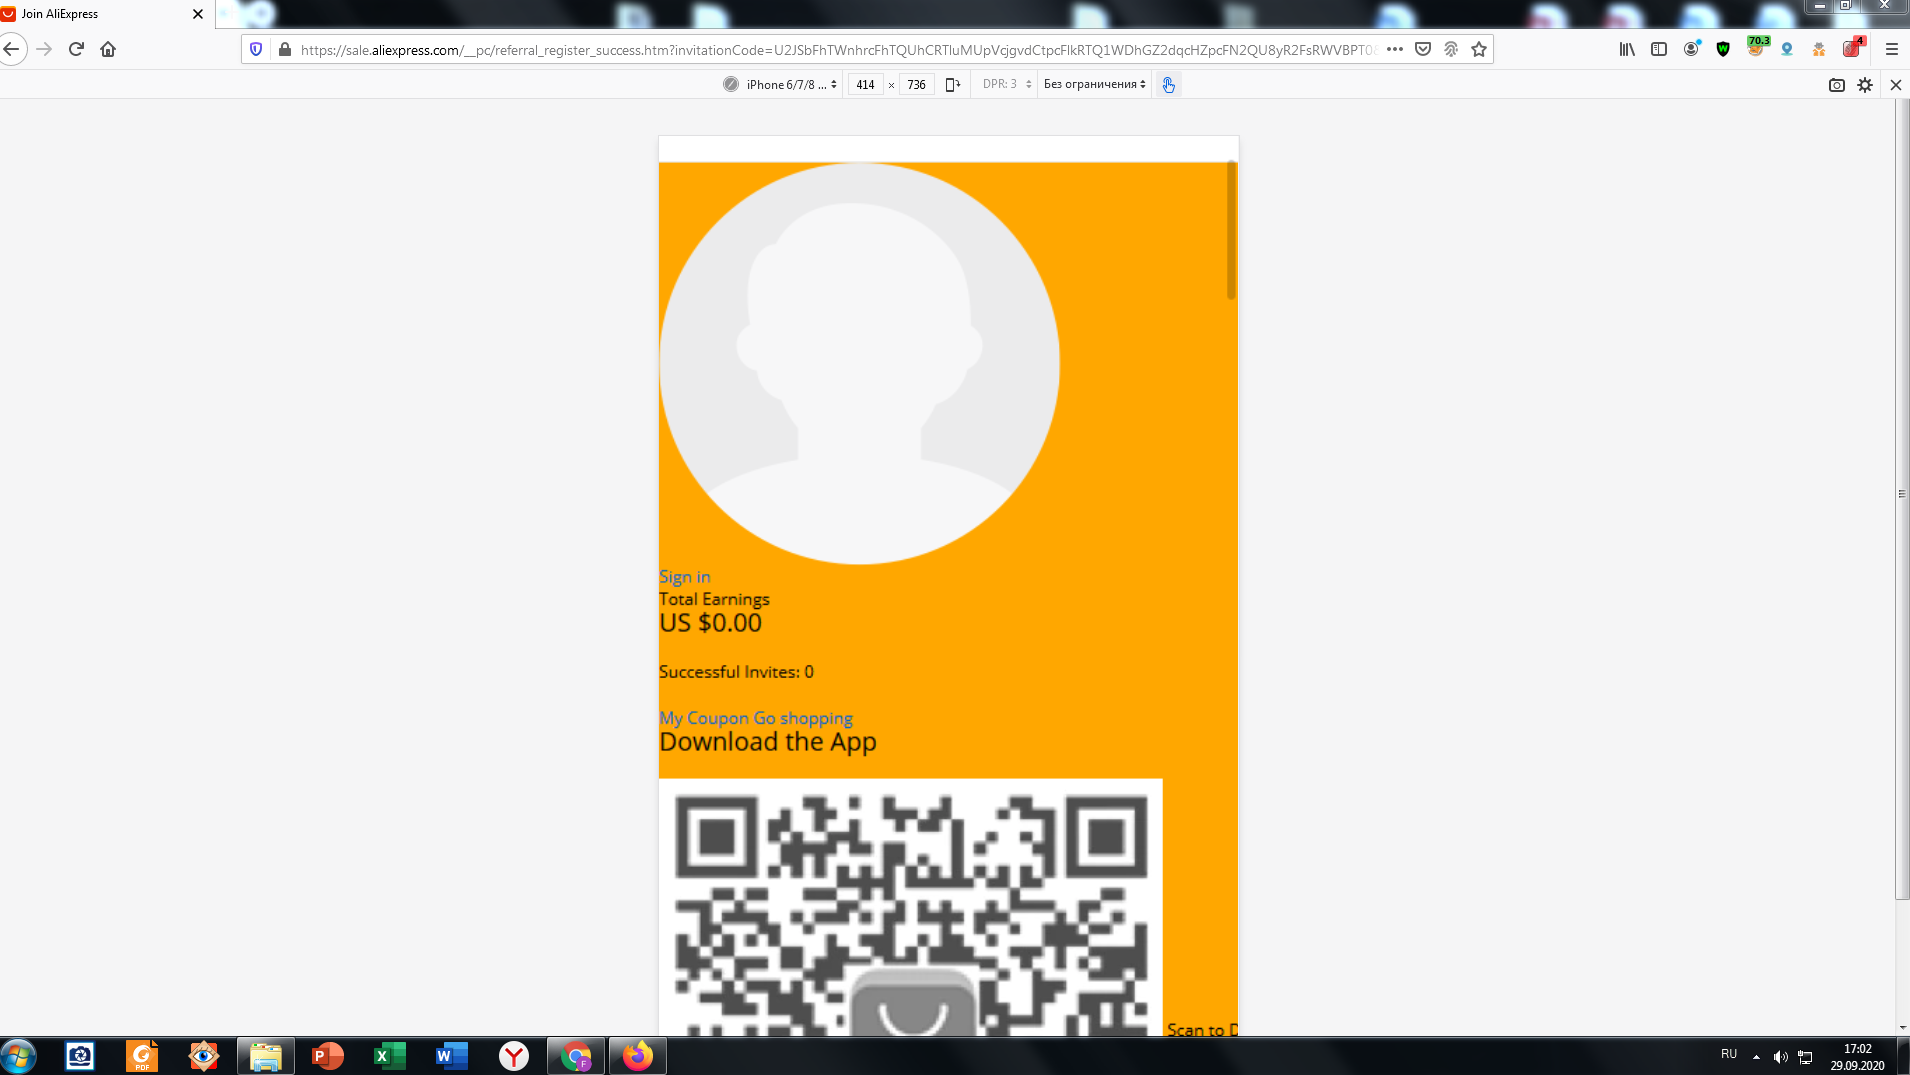Click the browser window vertical scrollbar
1910x1075 pixels.
[x=1902, y=500]
